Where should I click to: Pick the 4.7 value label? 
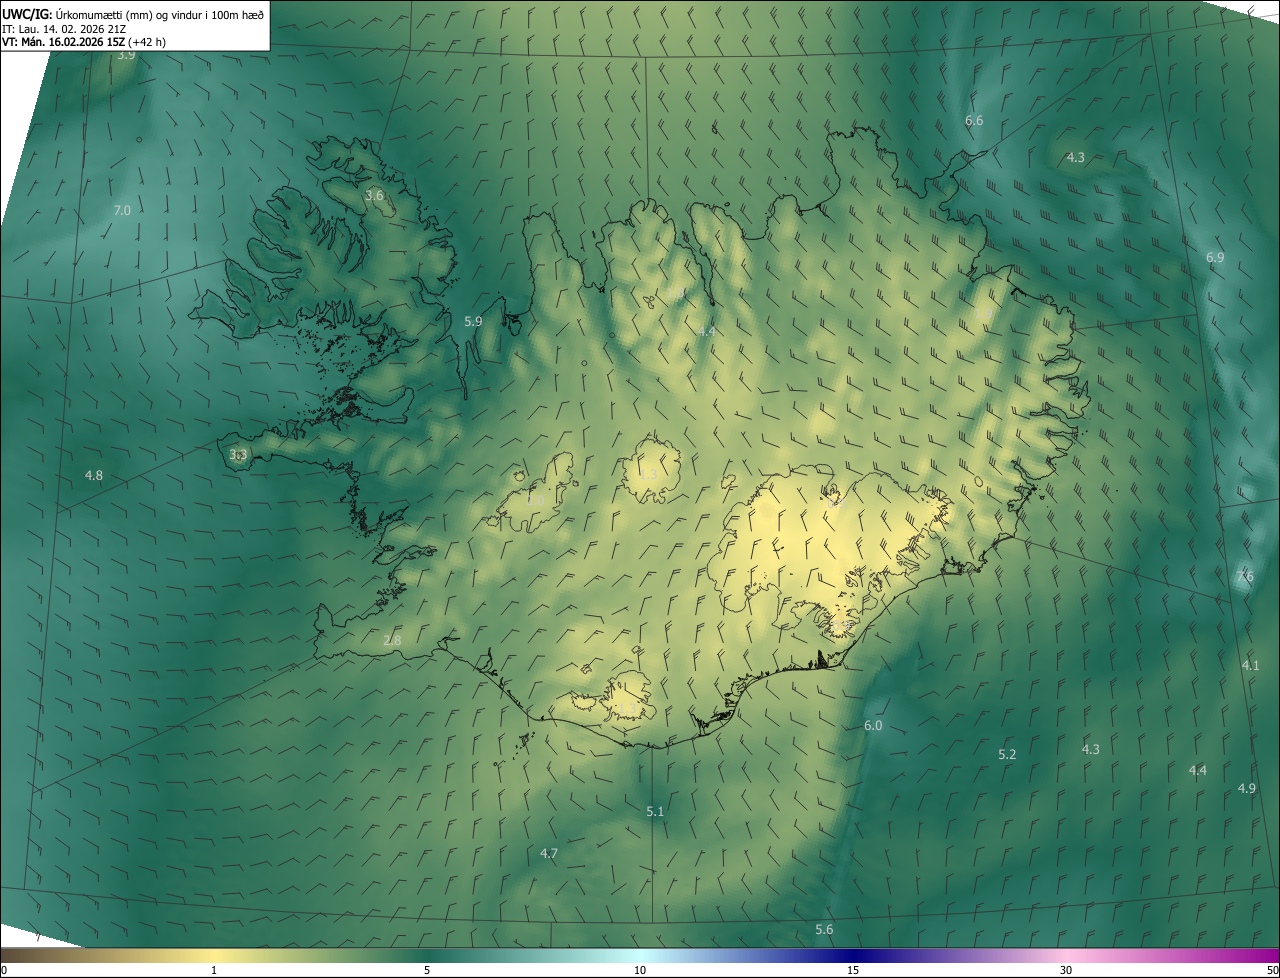549,853
